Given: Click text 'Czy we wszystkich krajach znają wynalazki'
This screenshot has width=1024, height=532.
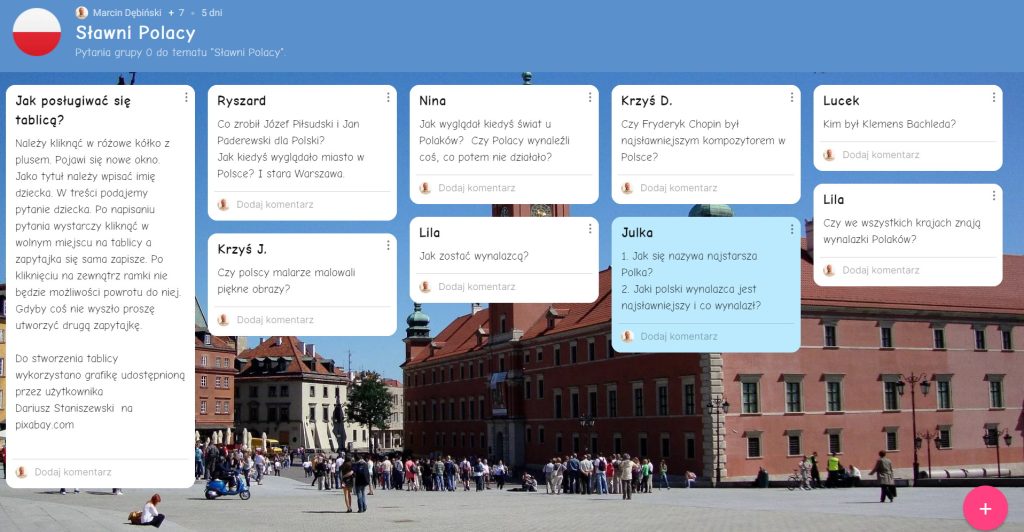Looking at the screenshot, I should [x=902, y=231].
